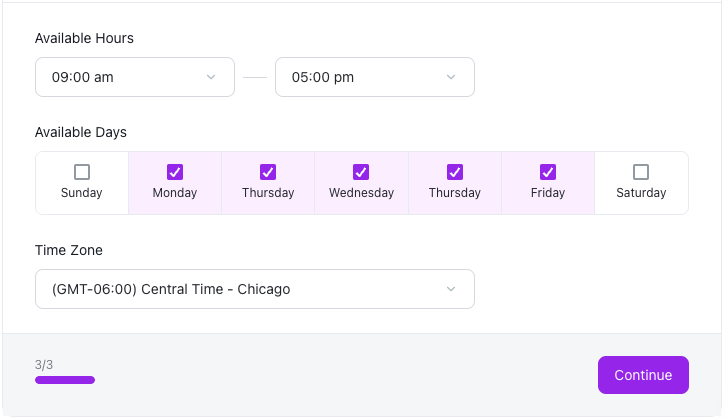
Task: Enable the Sunday checkbox
Action: (x=82, y=172)
